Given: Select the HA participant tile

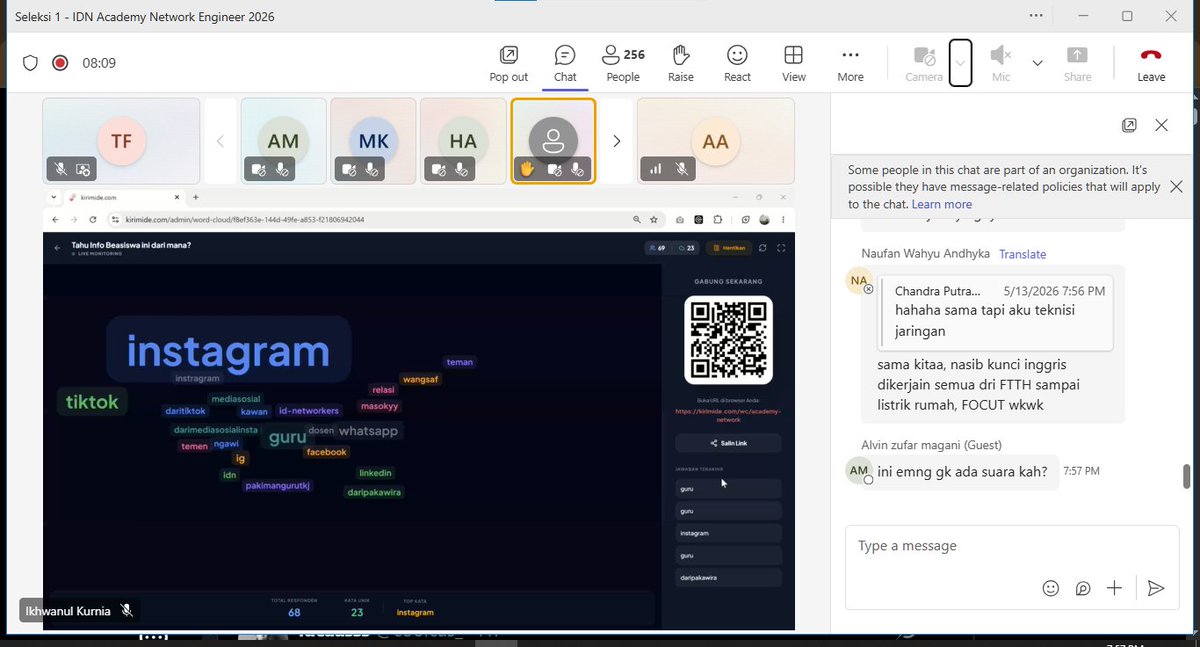Looking at the screenshot, I should point(463,141).
